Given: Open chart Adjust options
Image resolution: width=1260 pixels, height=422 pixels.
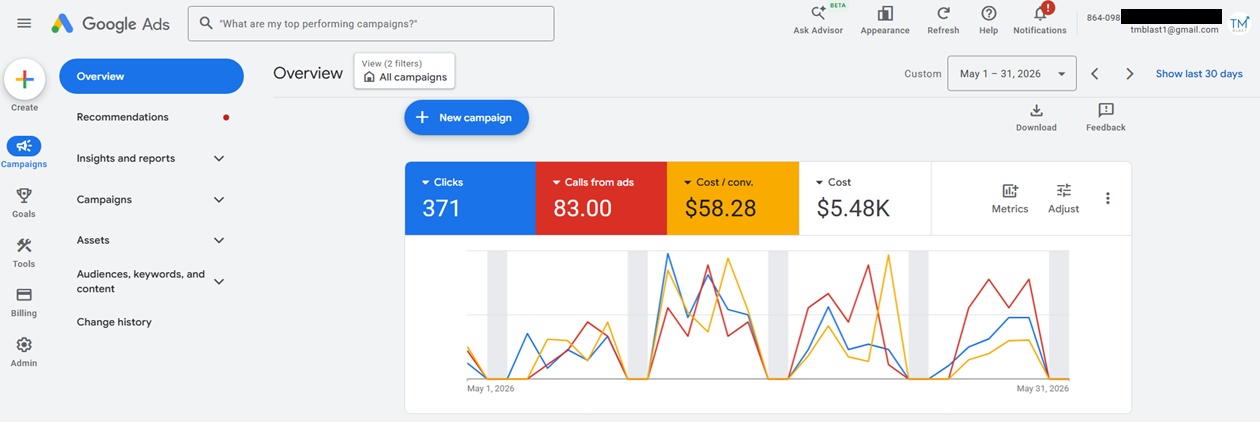Looking at the screenshot, I should pyautogui.click(x=1064, y=198).
